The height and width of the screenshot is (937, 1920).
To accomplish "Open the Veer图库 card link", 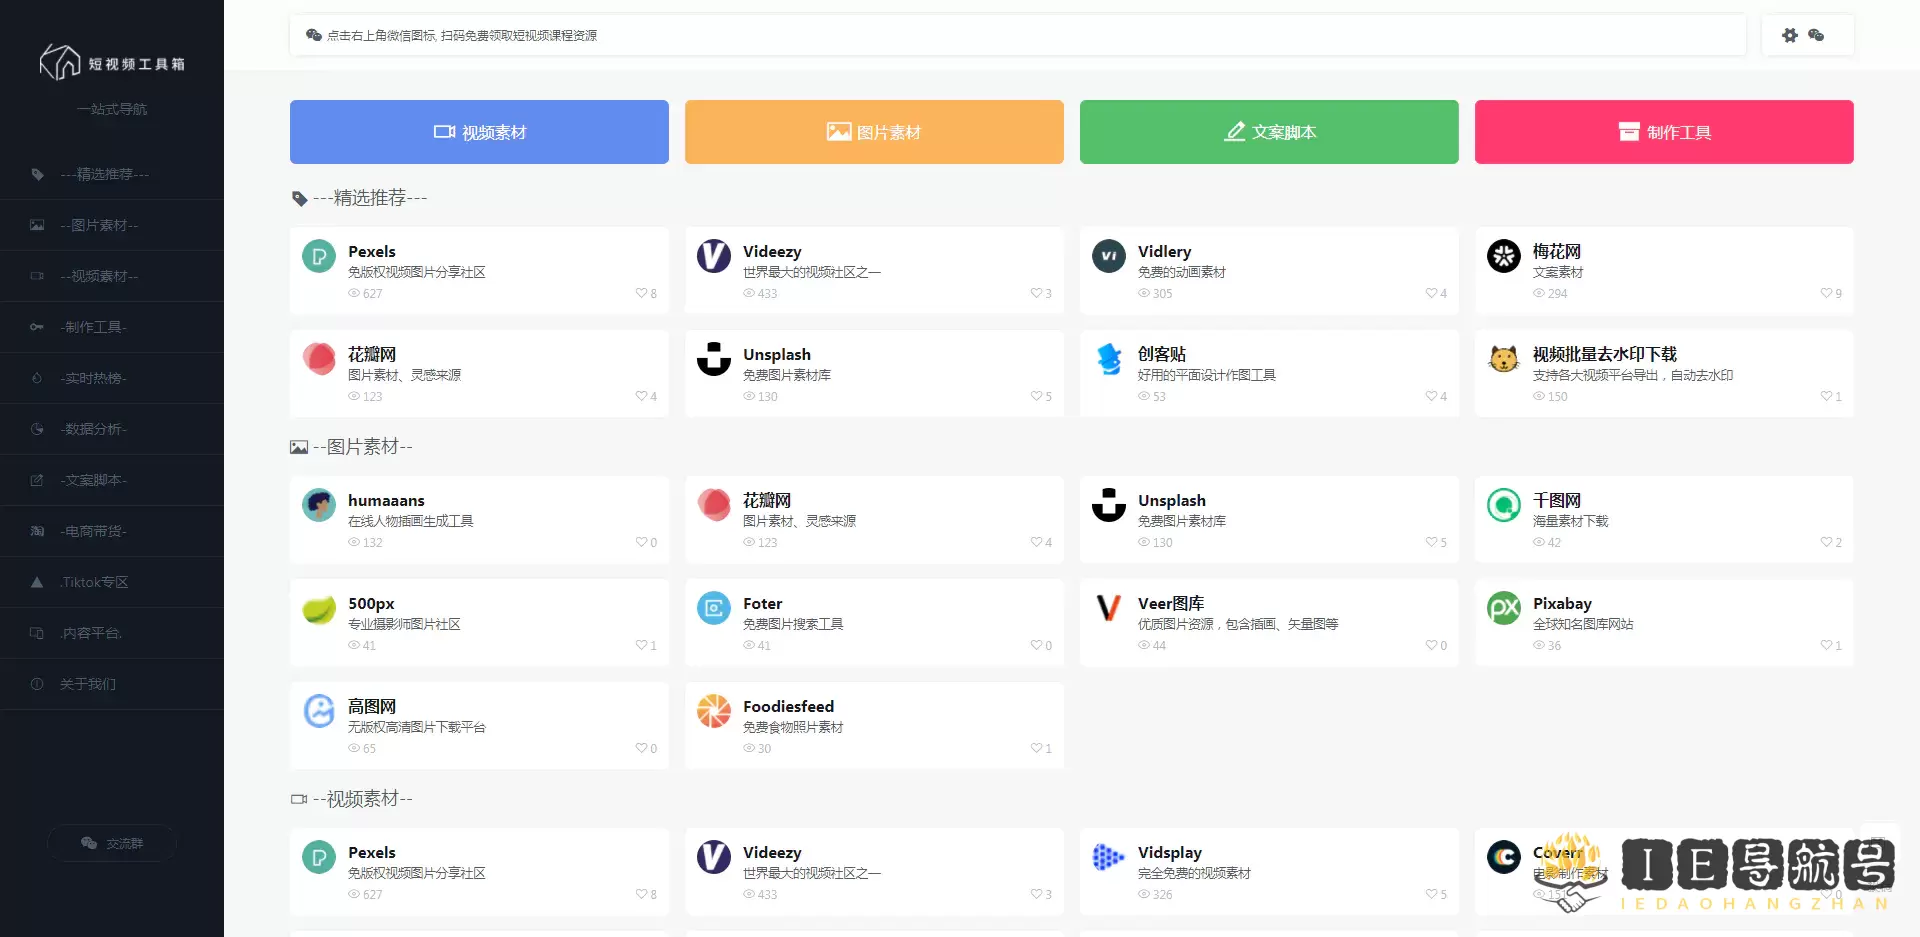I will pos(1170,604).
